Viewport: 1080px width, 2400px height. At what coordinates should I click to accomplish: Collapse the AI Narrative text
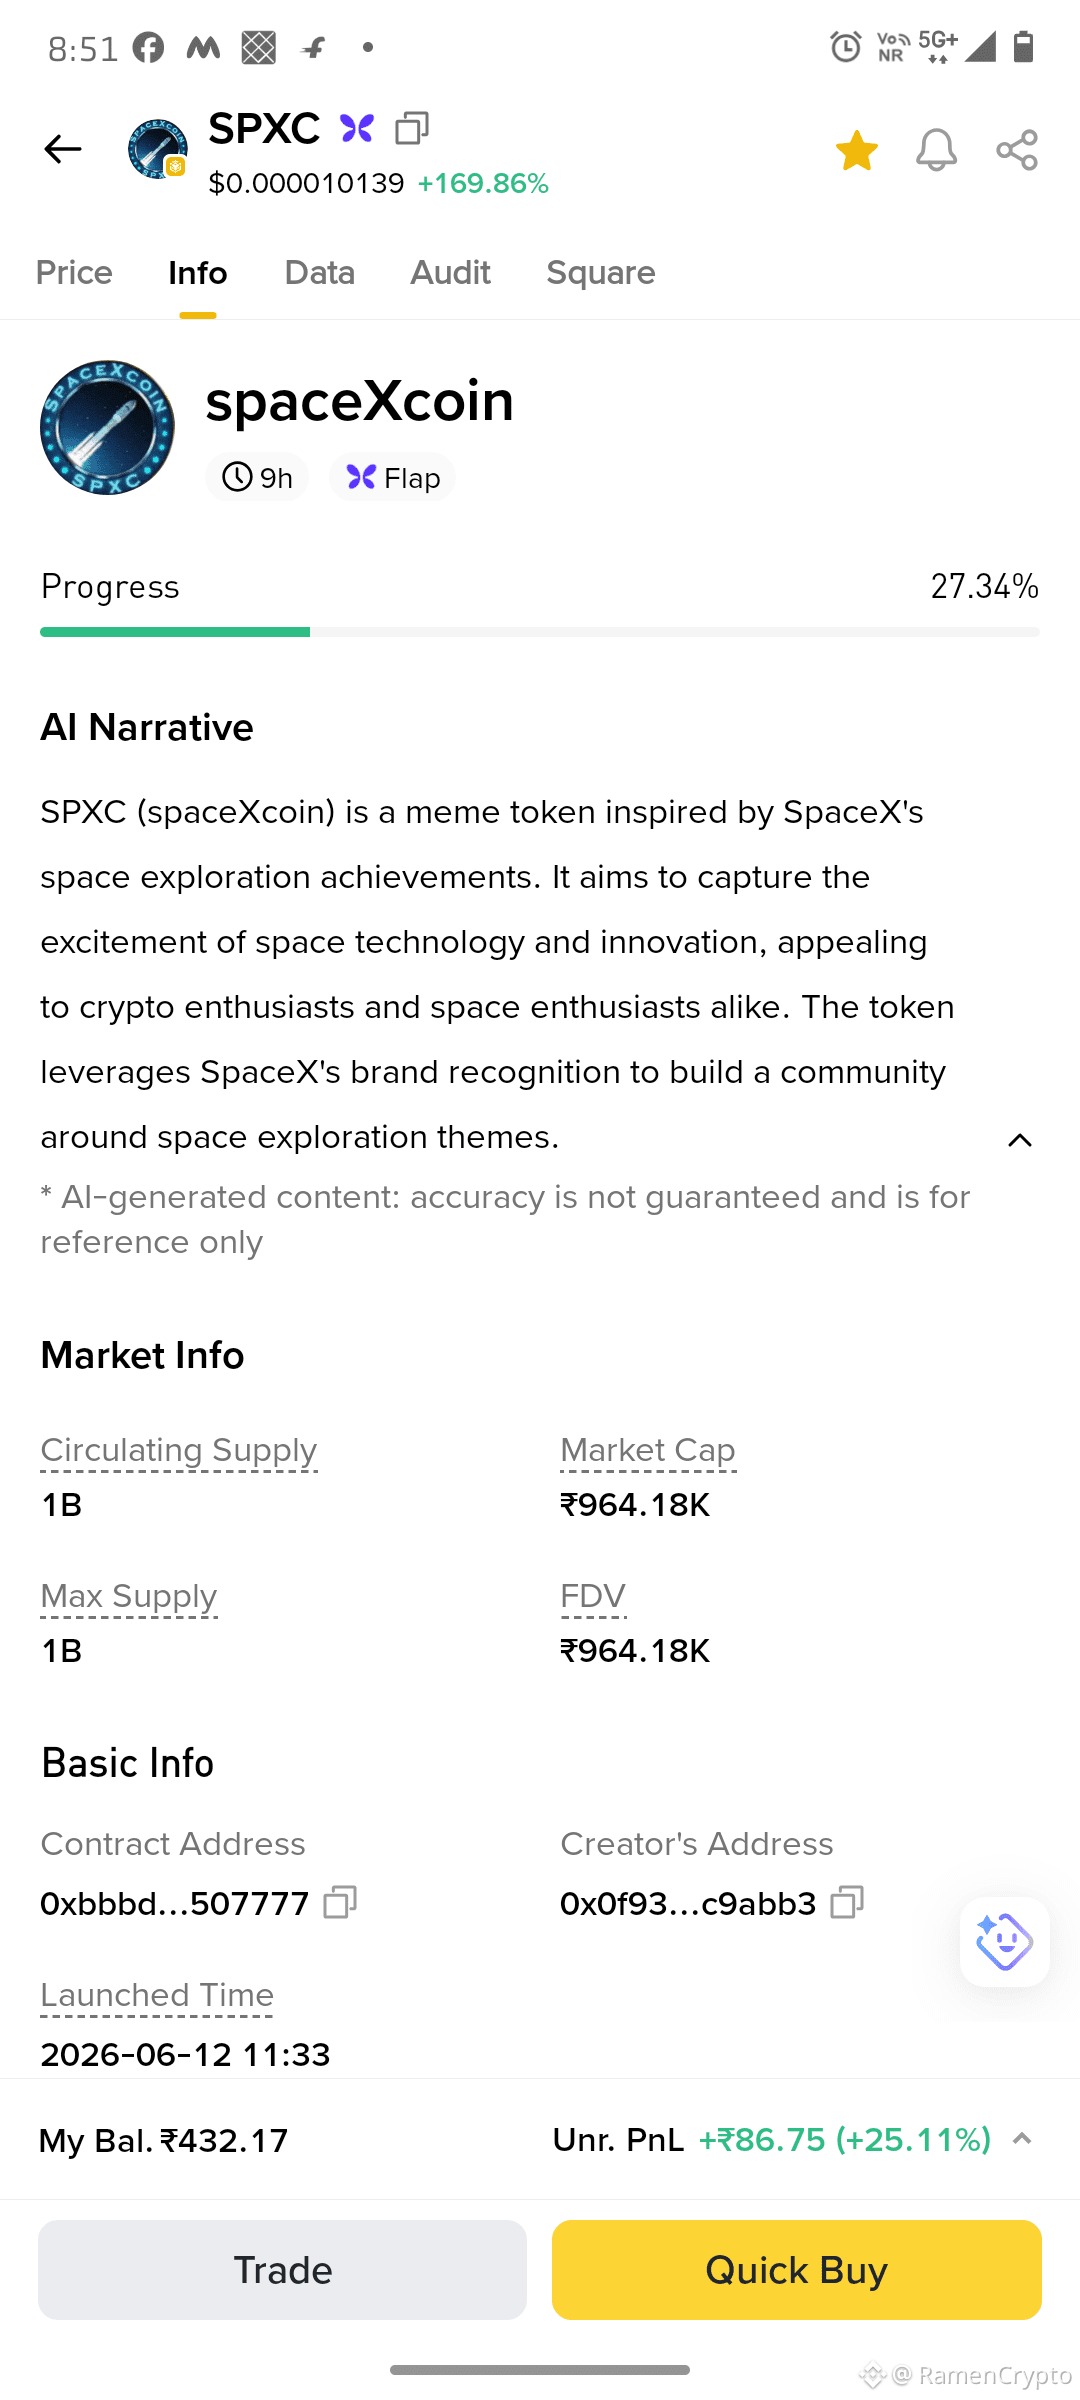pos(1019,1140)
